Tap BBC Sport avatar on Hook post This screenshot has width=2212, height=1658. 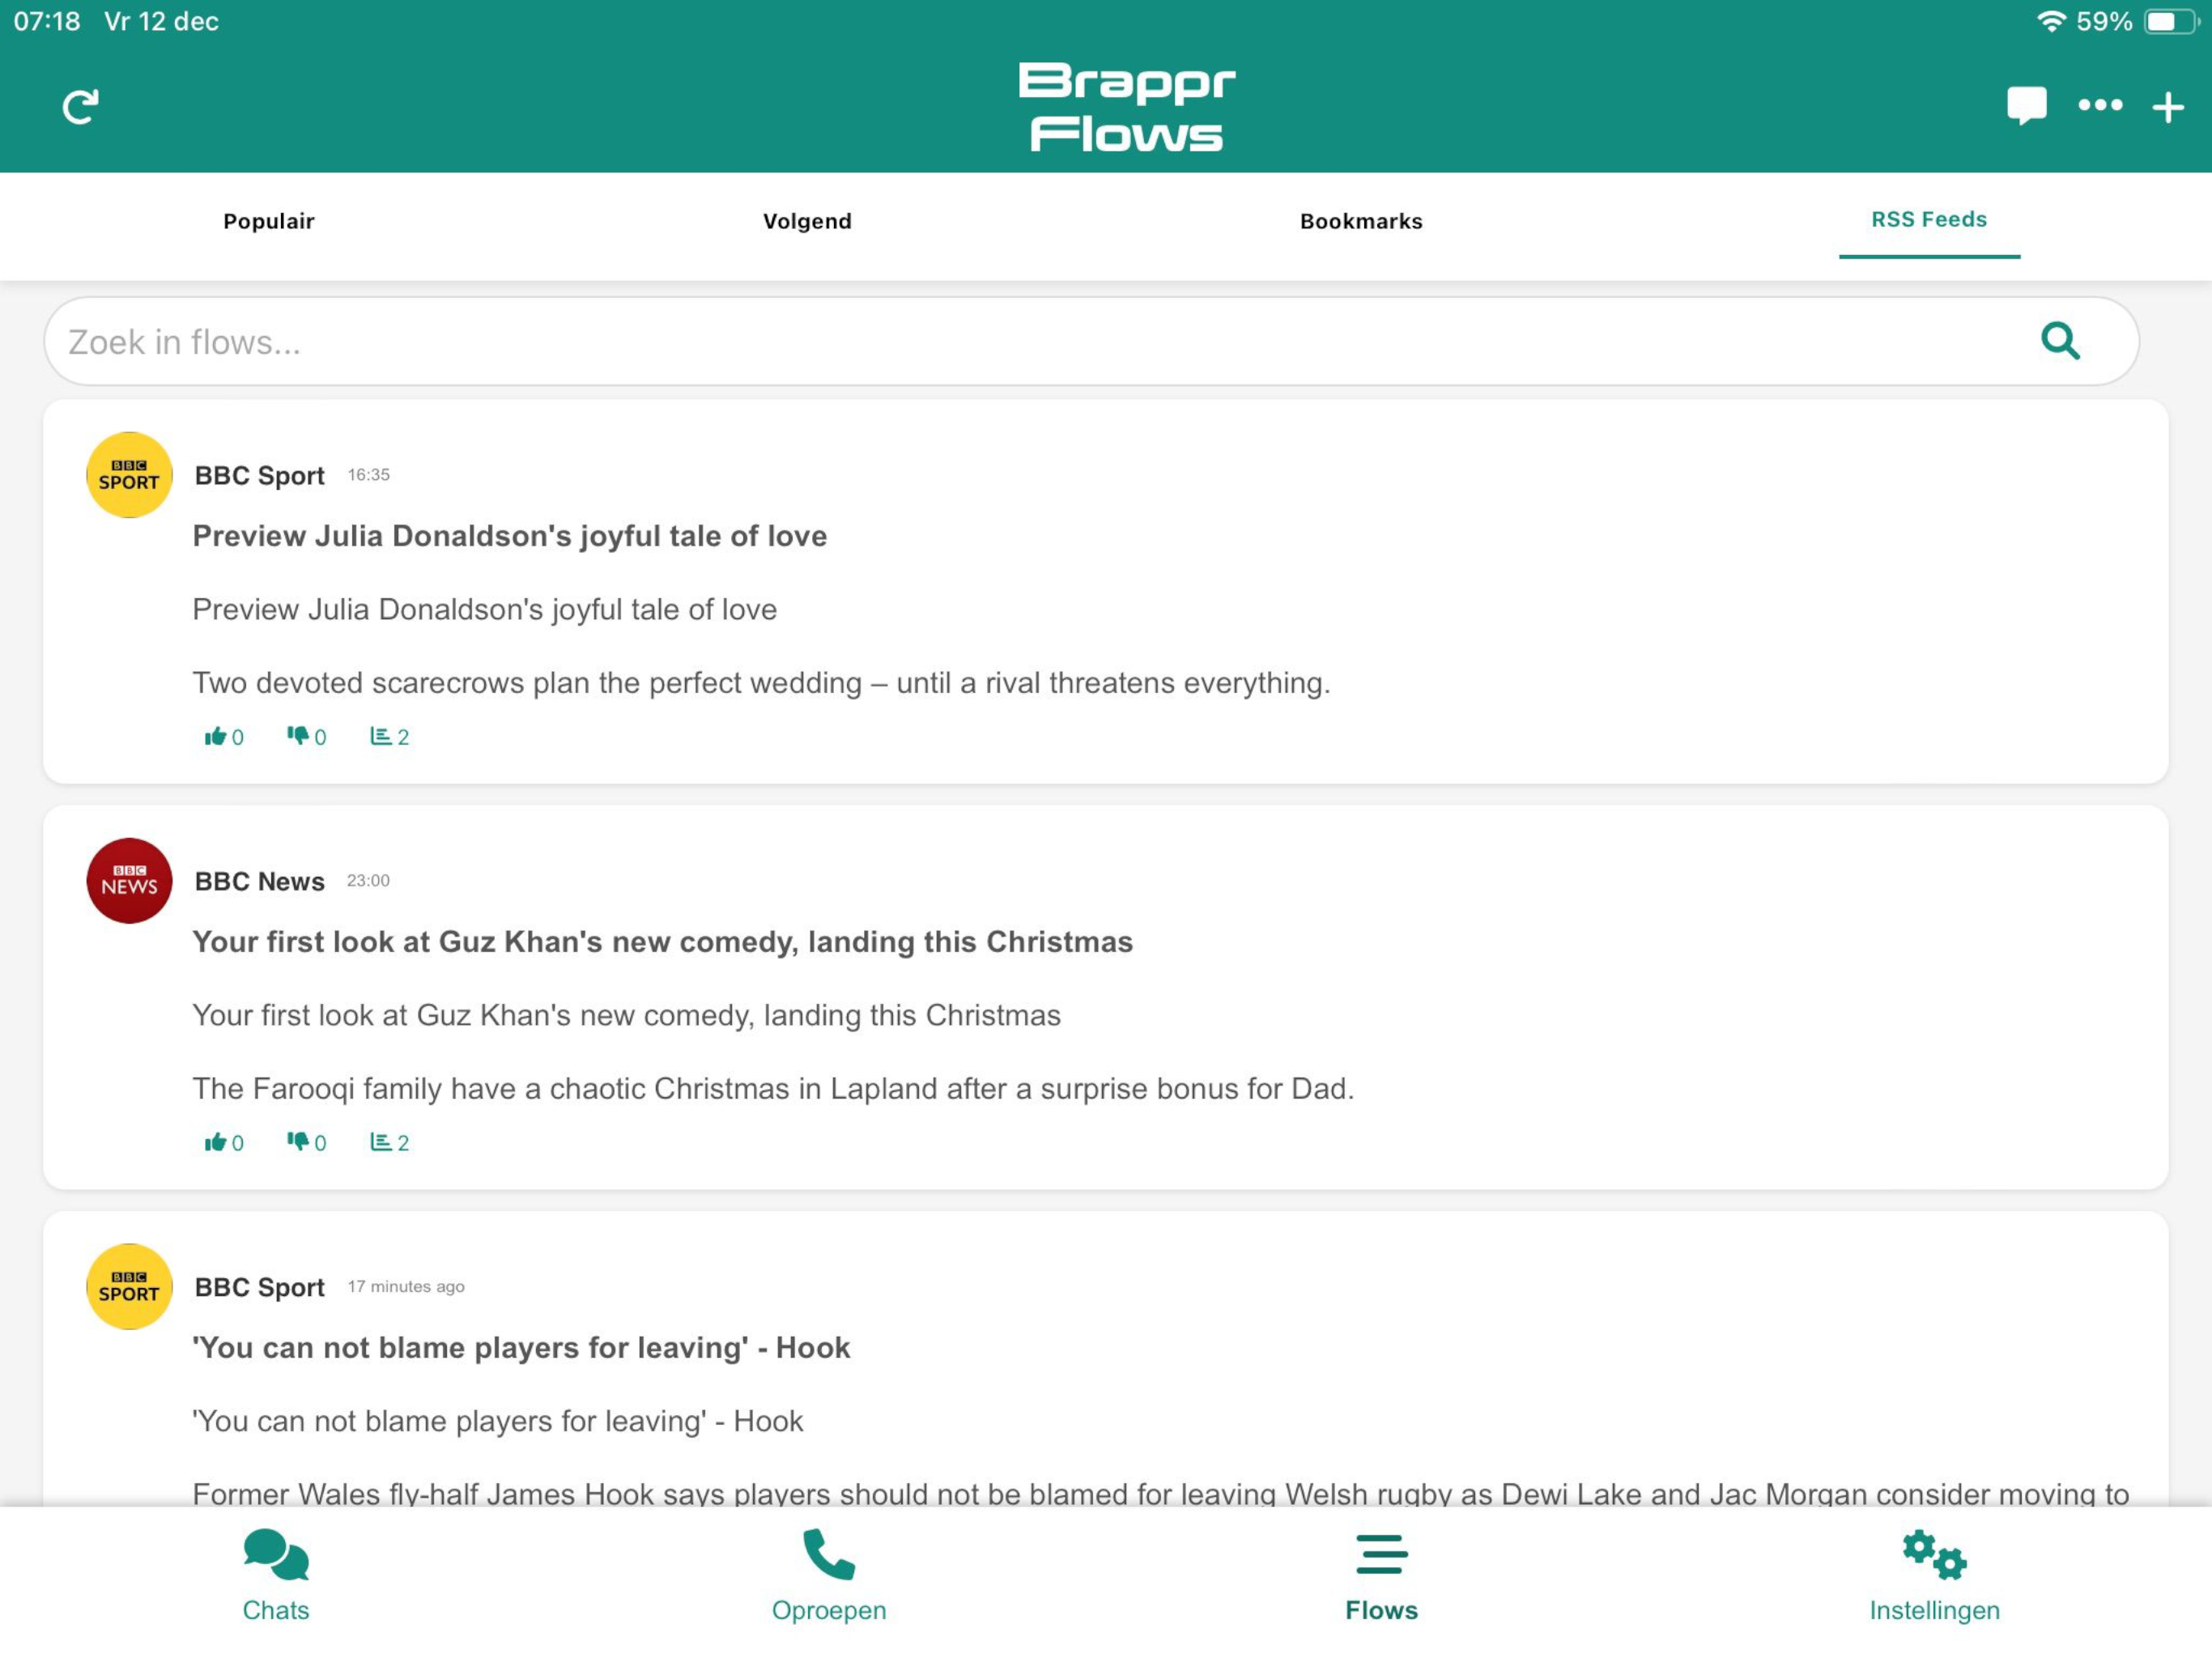click(x=129, y=1286)
